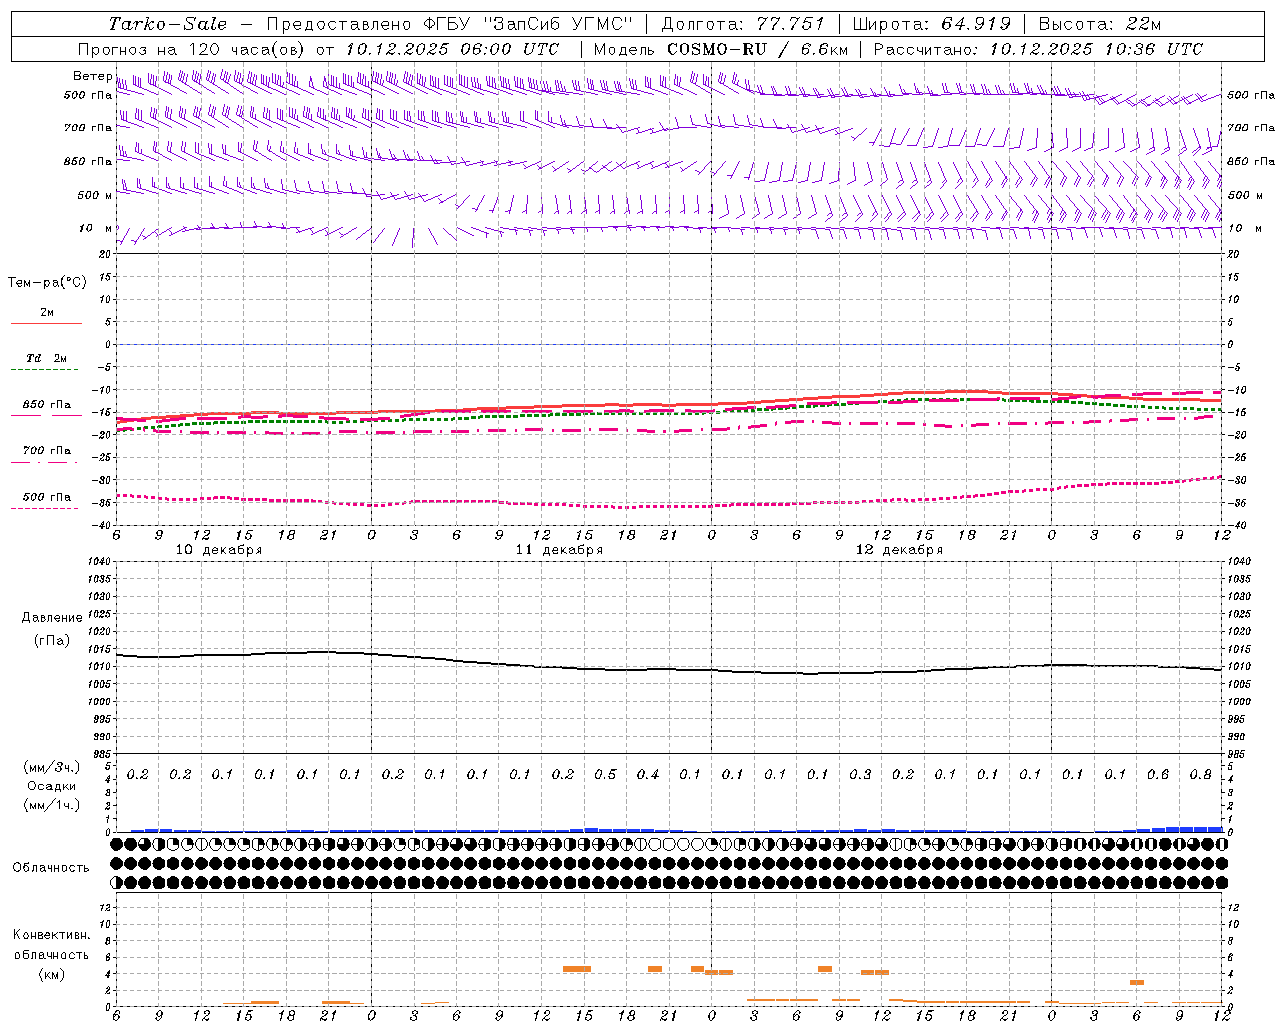Click the (гПа) unit under Давление
This screenshot has width=1280, height=1024.
tap(52, 640)
